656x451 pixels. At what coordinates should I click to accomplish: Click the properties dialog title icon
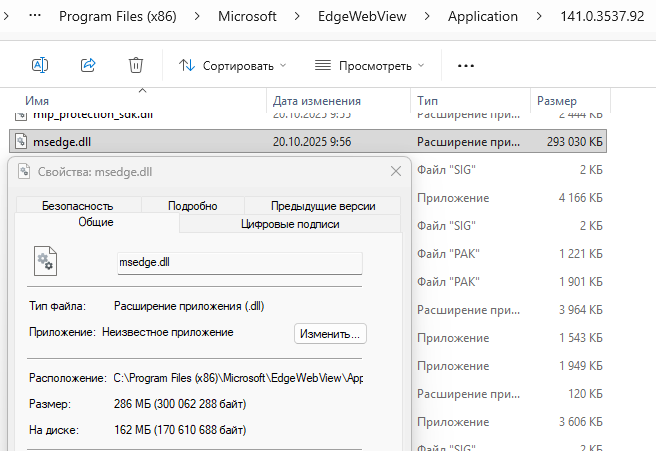(24, 172)
